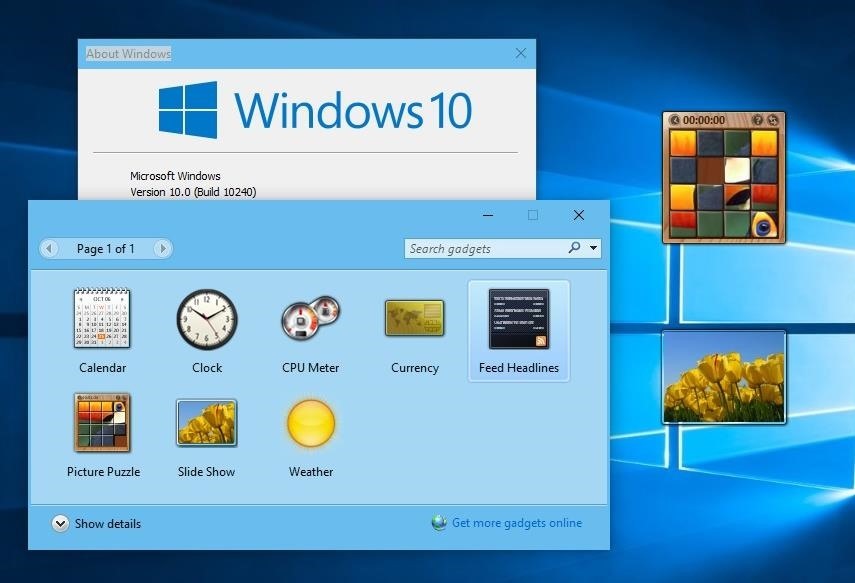This screenshot has width=855, height=583.
Task: Click the Picture Puzzle shuffle icon
Action: pyautogui.click(x=773, y=120)
